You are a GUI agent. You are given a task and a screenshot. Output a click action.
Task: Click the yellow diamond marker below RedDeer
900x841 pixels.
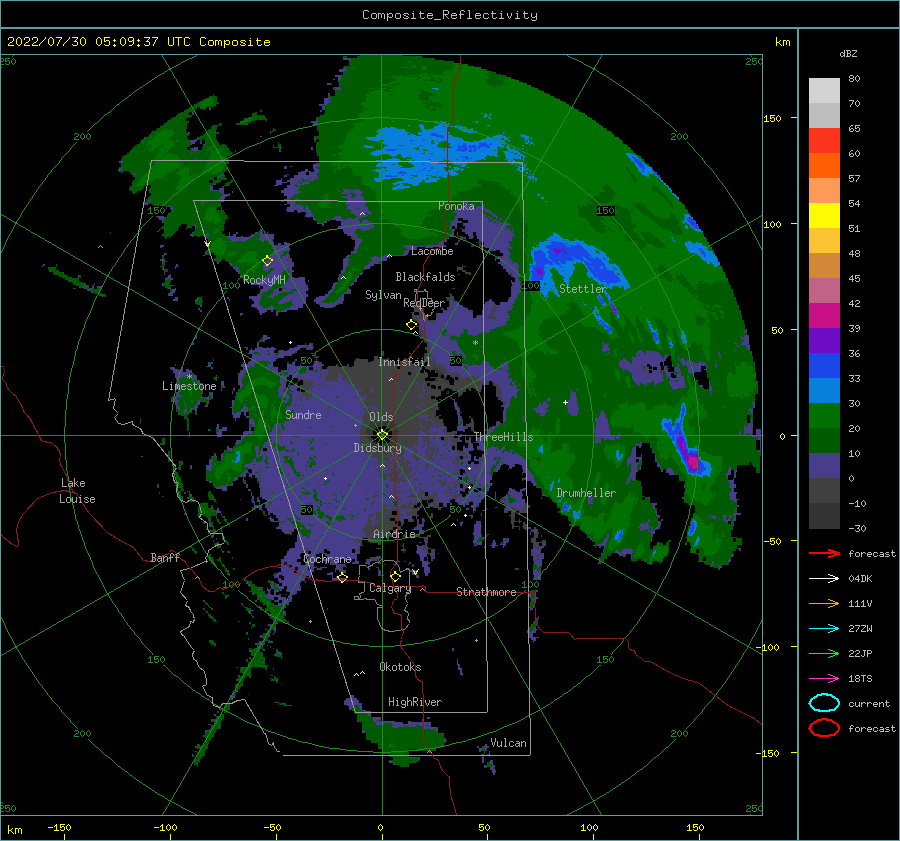(x=411, y=325)
